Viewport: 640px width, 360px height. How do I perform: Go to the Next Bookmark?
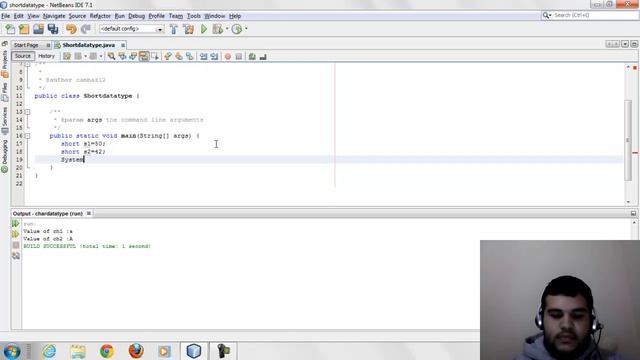(x=179, y=56)
